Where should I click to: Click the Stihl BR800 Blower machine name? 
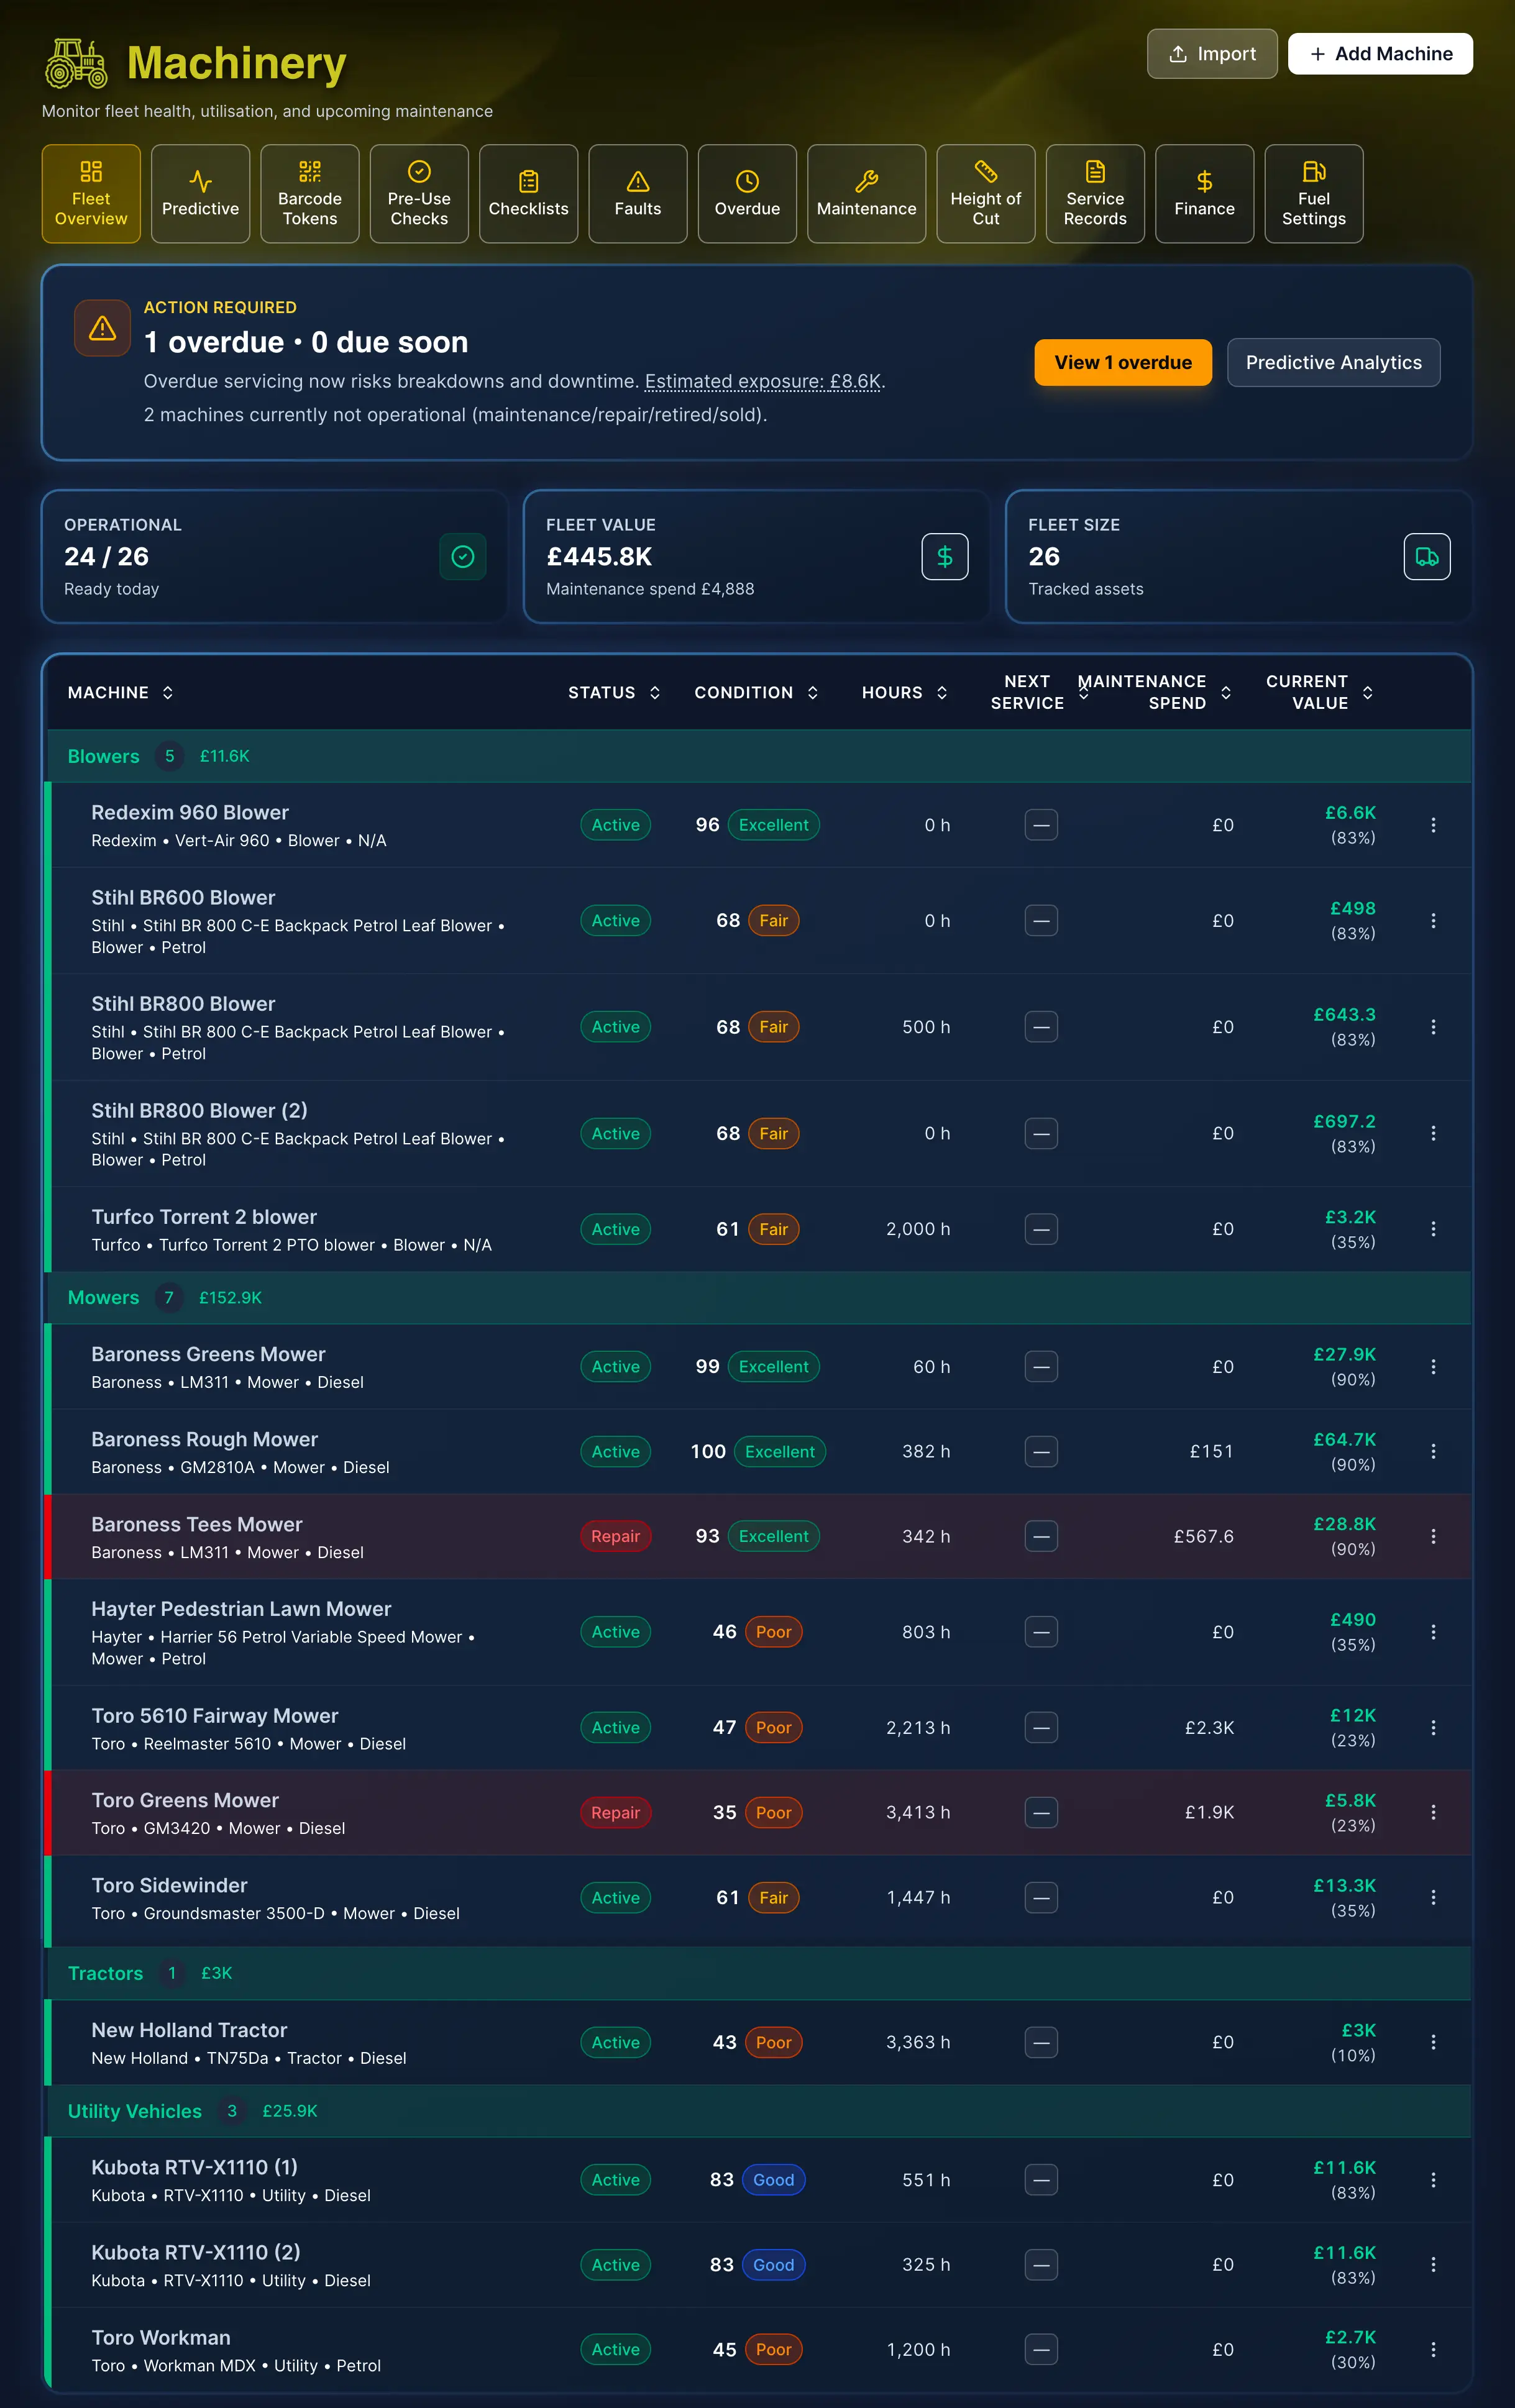point(183,1004)
